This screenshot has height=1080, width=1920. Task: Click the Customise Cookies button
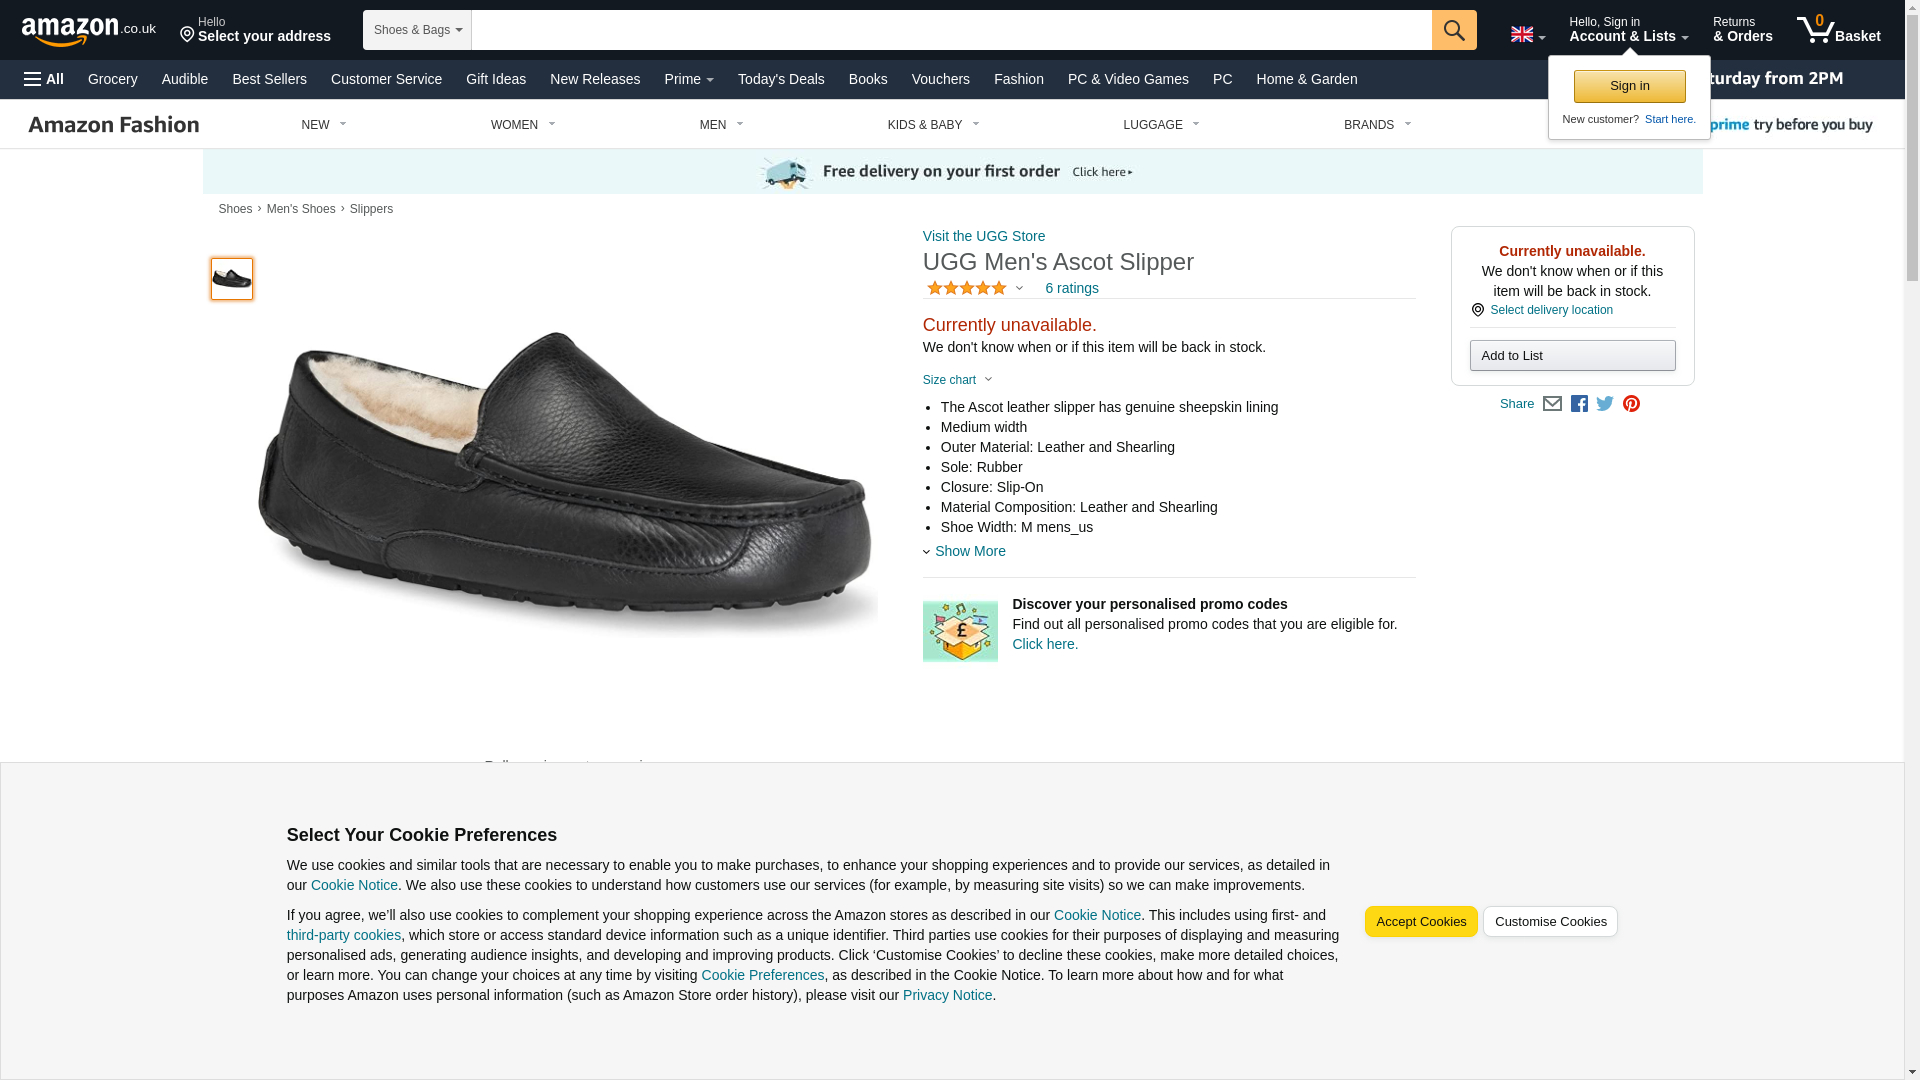point(1550,922)
